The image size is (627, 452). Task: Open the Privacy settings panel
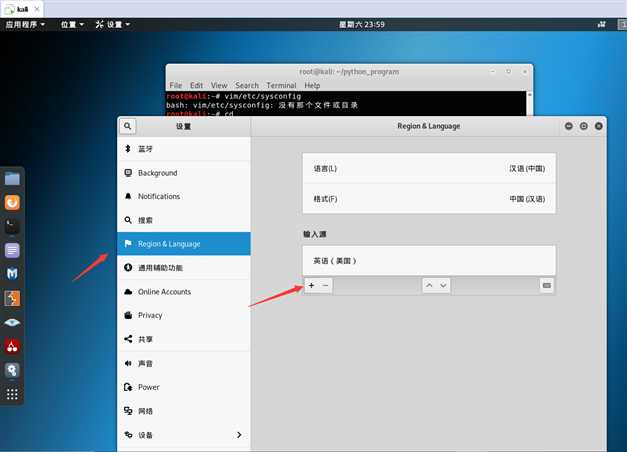(184, 315)
